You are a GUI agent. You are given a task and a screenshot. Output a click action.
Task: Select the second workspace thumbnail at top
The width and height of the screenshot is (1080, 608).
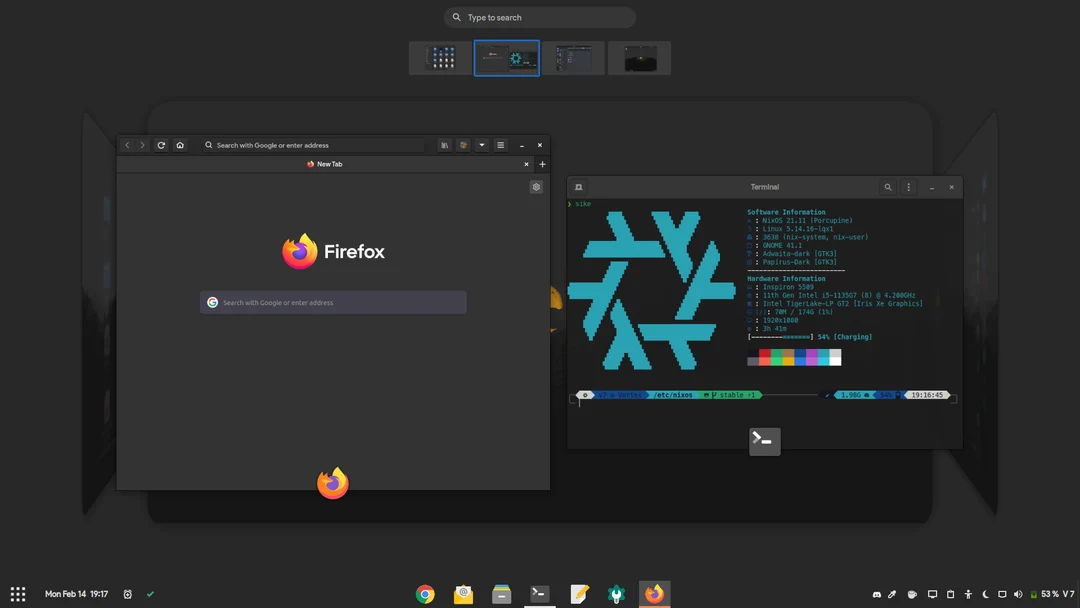[x=506, y=58]
